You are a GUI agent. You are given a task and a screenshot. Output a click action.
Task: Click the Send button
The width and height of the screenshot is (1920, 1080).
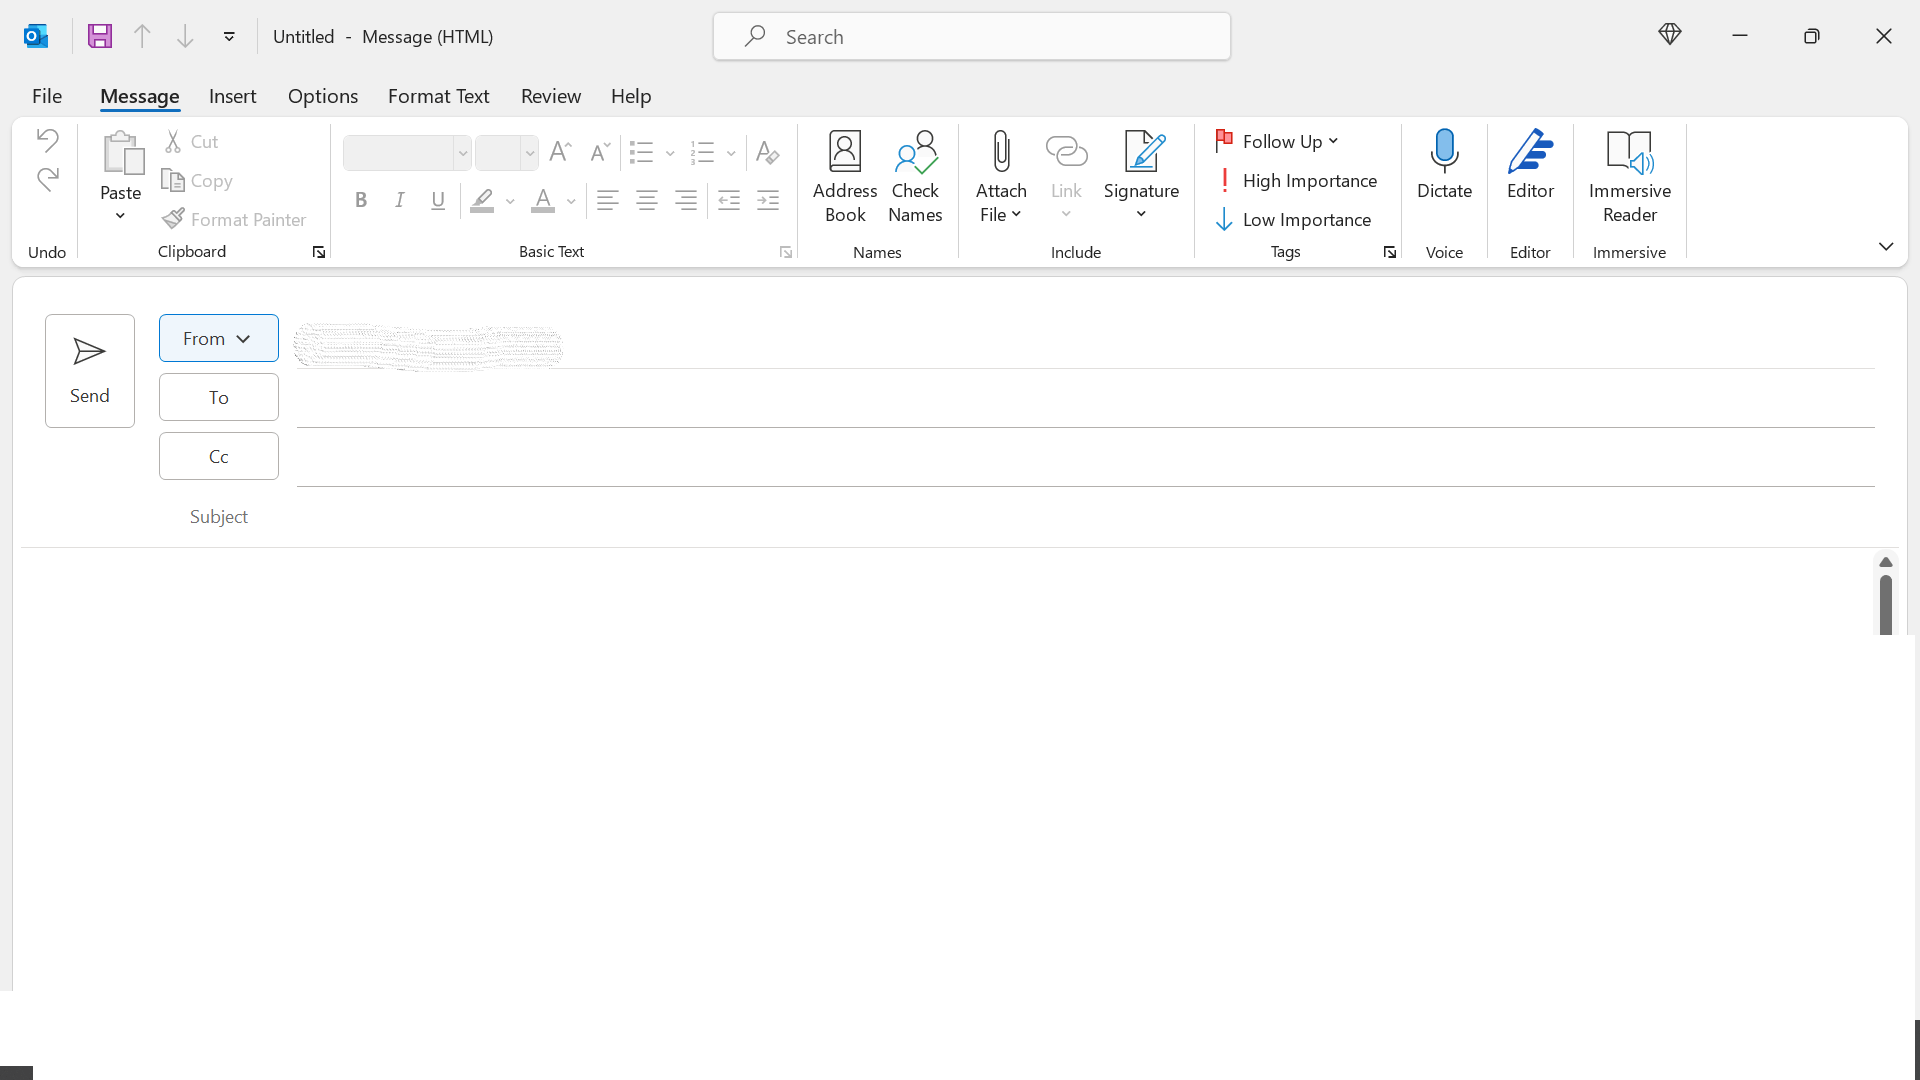(x=89, y=370)
